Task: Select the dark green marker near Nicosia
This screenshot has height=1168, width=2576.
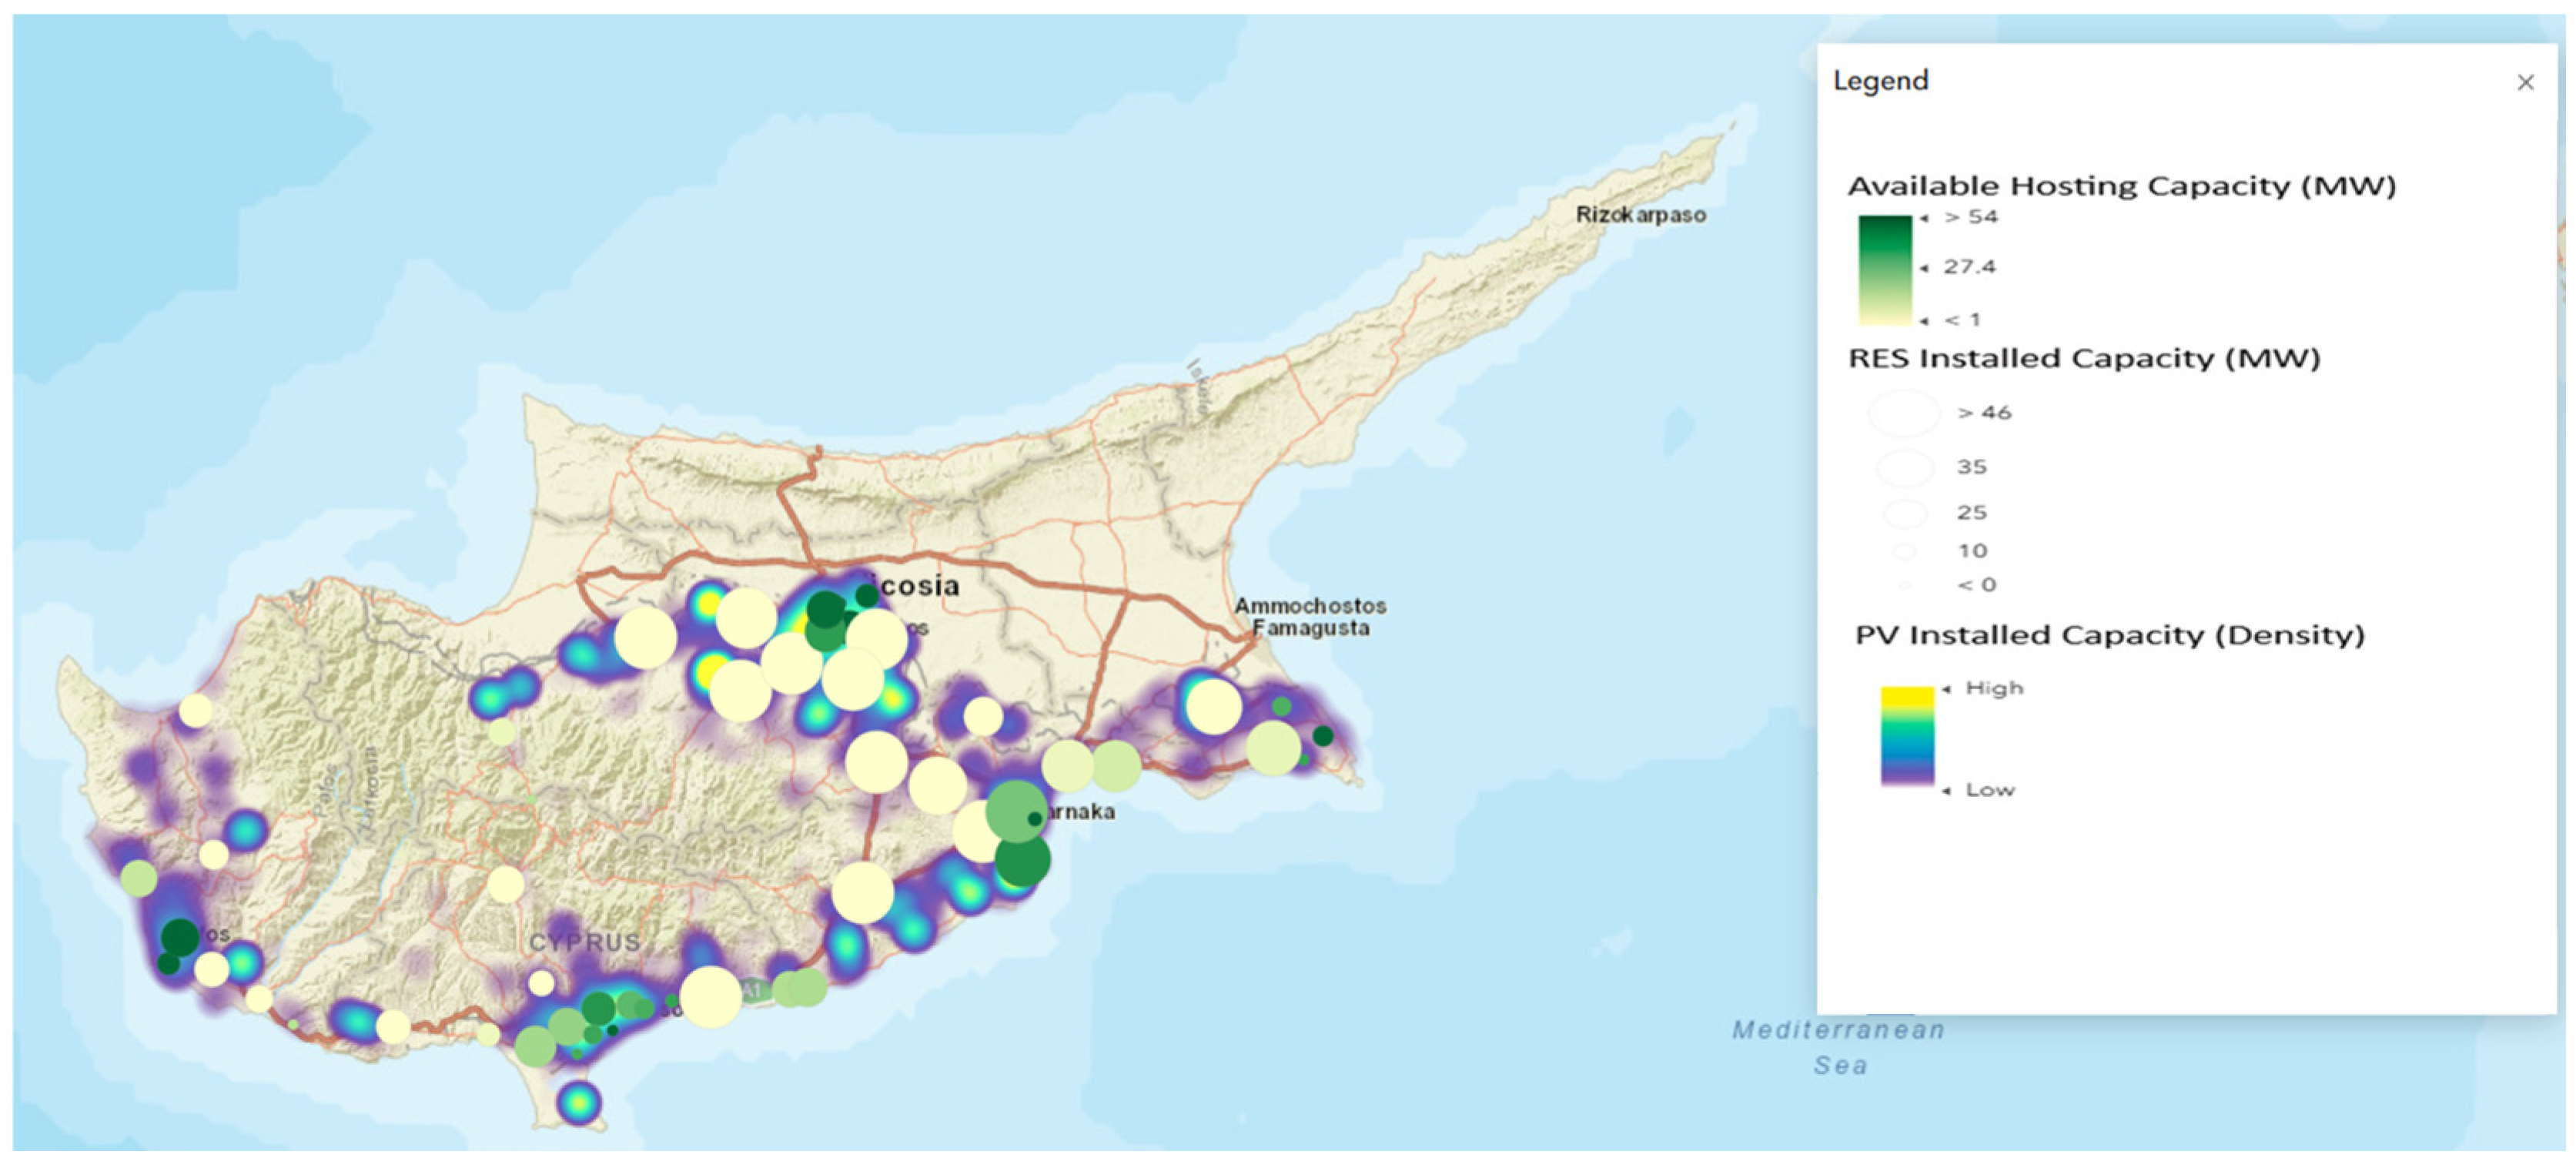Action: coord(826,608)
